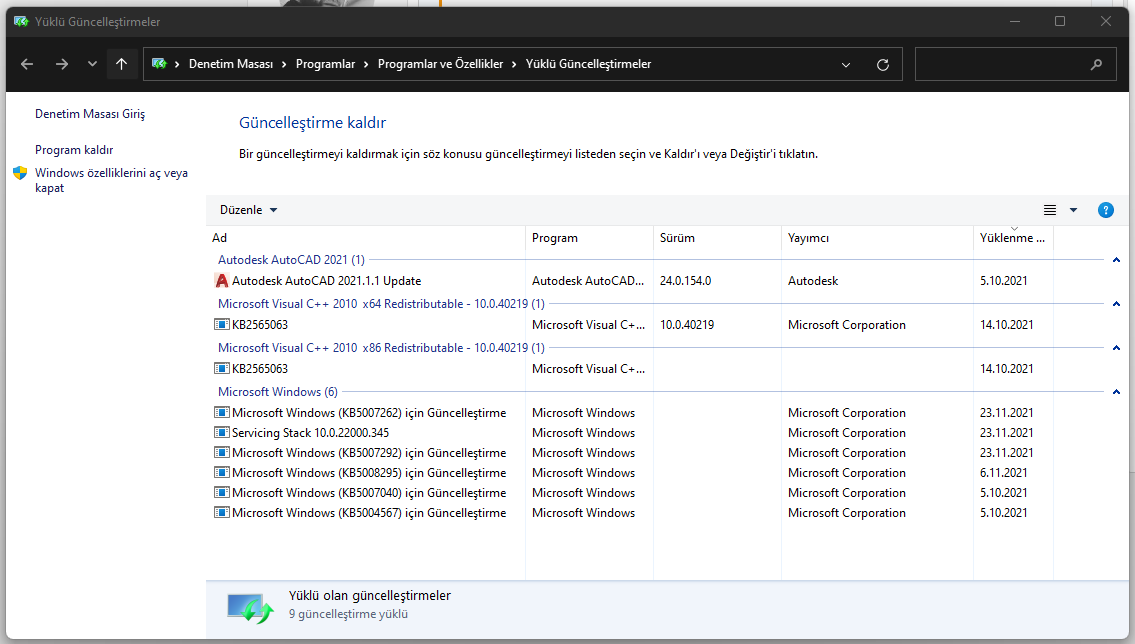1135x644 pixels.
Task: Collapse the Autodesk AutoCAD 2021 group
Action: 1115,260
